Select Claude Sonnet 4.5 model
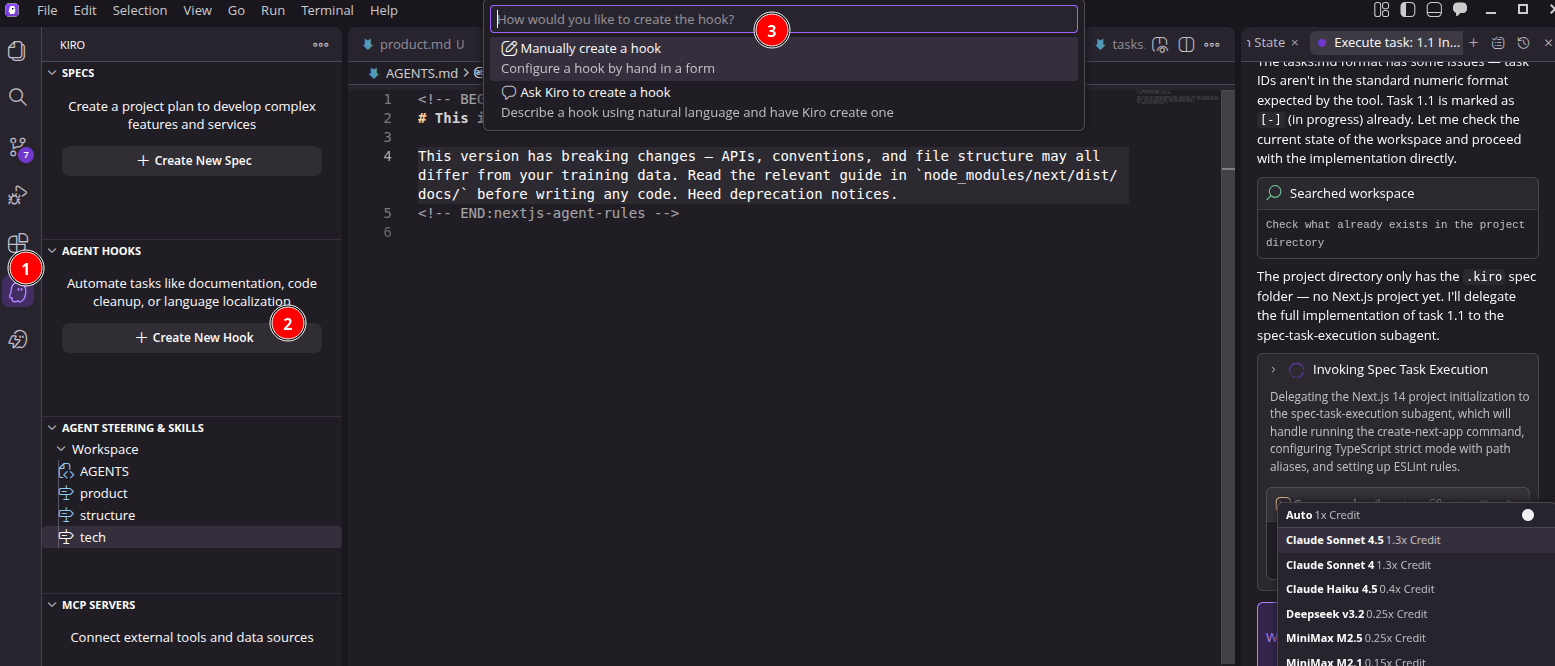This screenshot has width=1555, height=666. [1416, 540]
